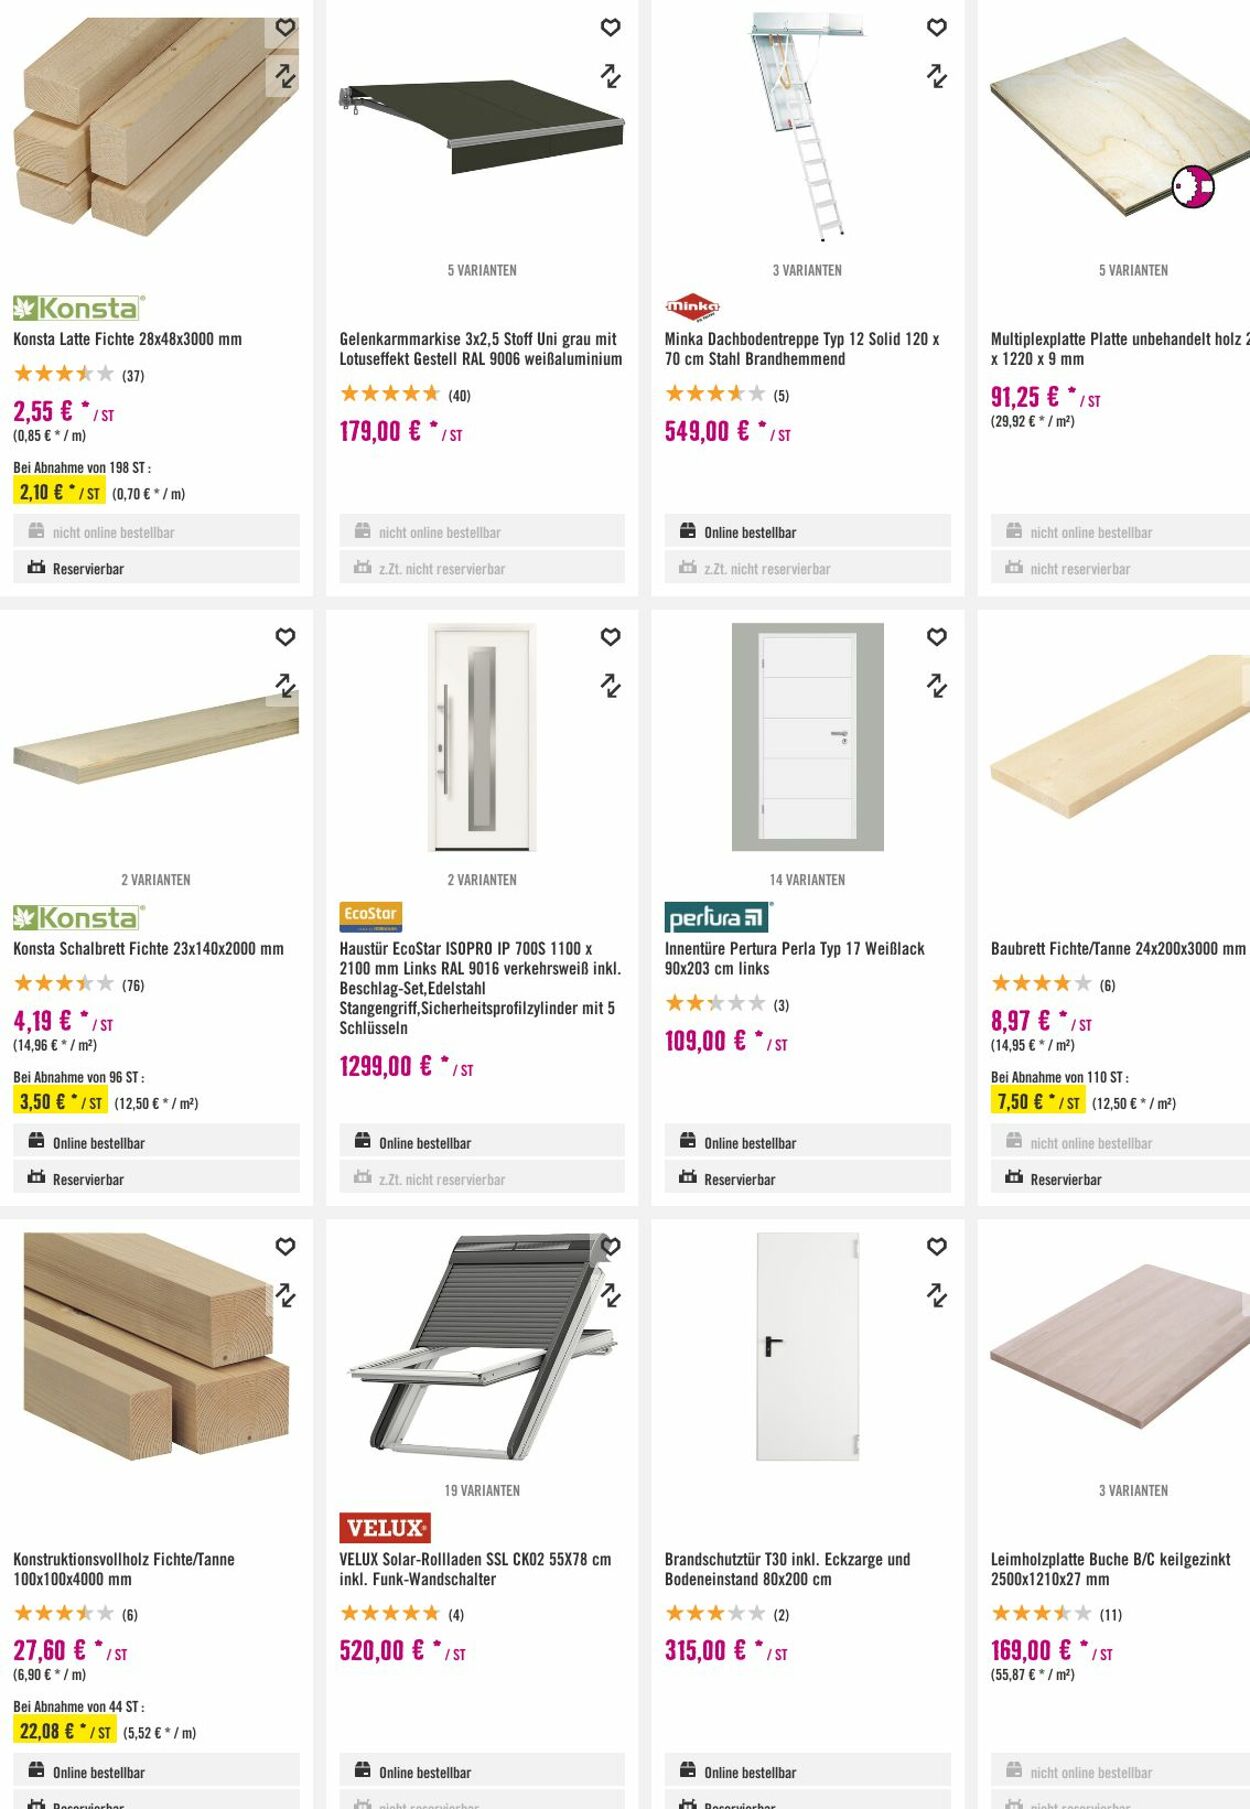Toggle wishlist heart for Haustür EcoStar ISOPRO
1250x1809 pixels.
(x=610, y=637)
